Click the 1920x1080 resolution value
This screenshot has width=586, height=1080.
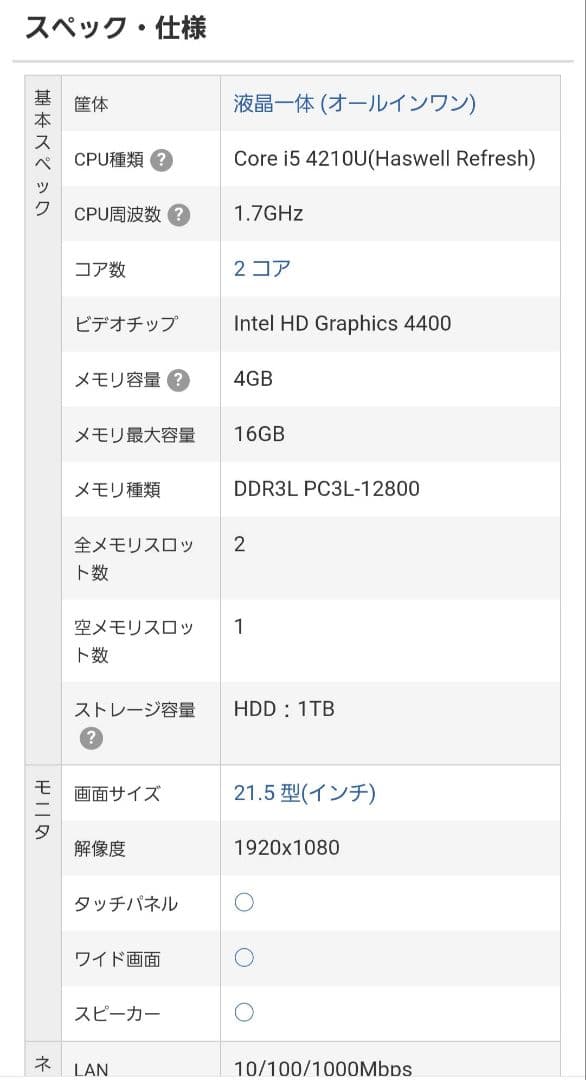click(x=285, y=847)
